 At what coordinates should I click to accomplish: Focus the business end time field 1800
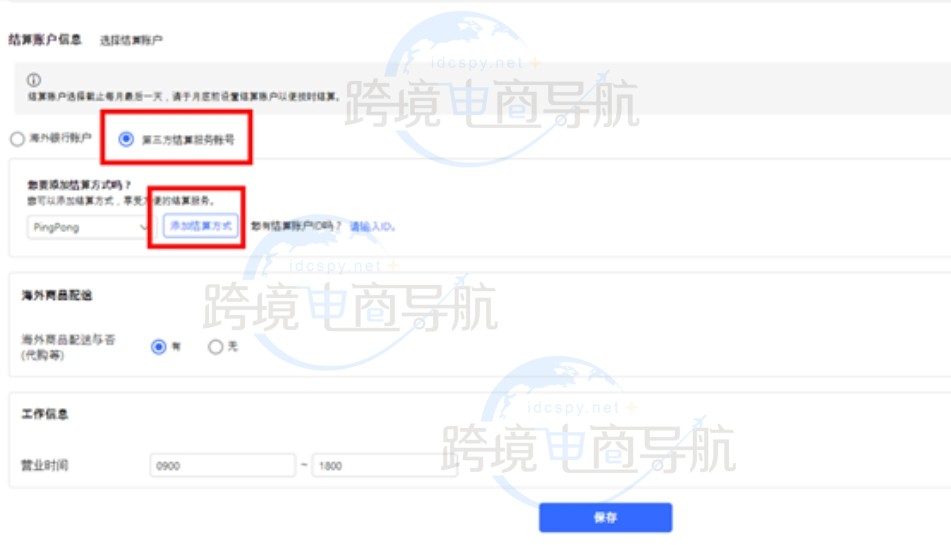385,466
